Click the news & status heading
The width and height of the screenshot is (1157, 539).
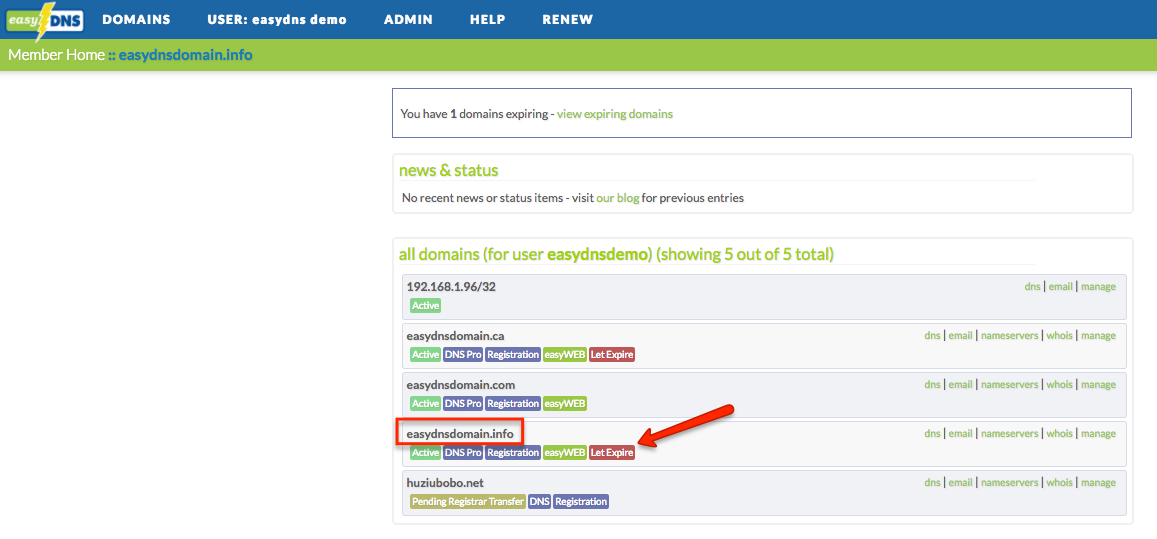pos(449,171)
